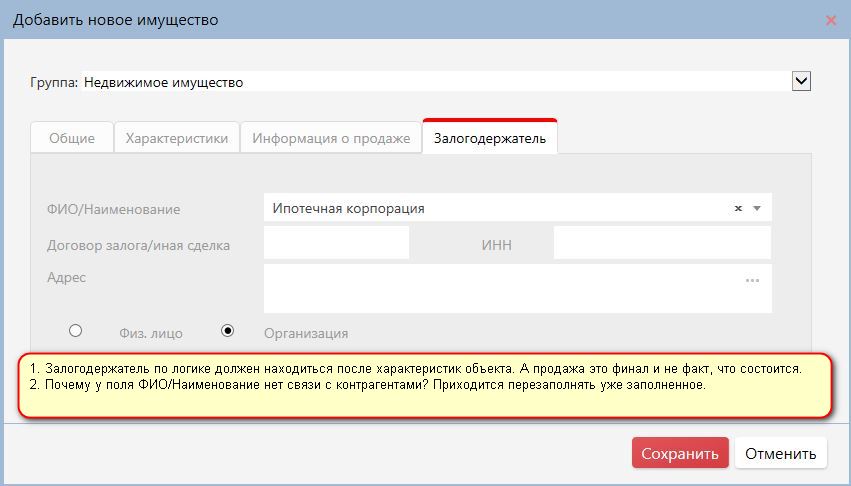Click inside the Адрес text area

coord(500,289)
